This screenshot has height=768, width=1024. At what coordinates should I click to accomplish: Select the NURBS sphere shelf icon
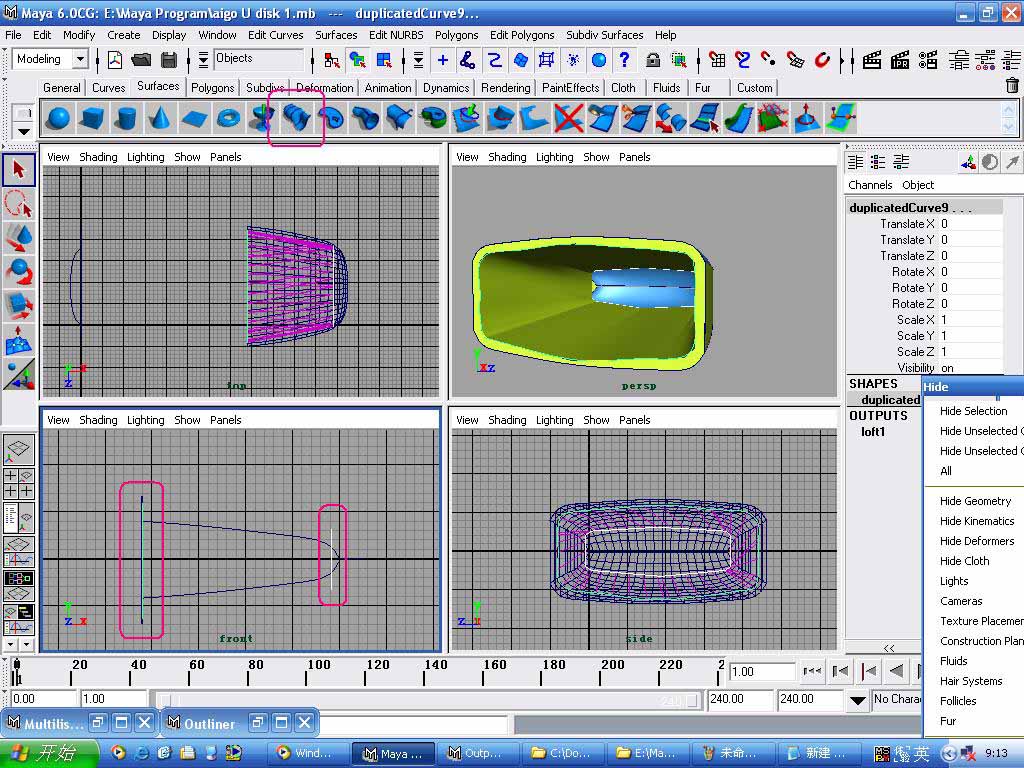(59, 118)
